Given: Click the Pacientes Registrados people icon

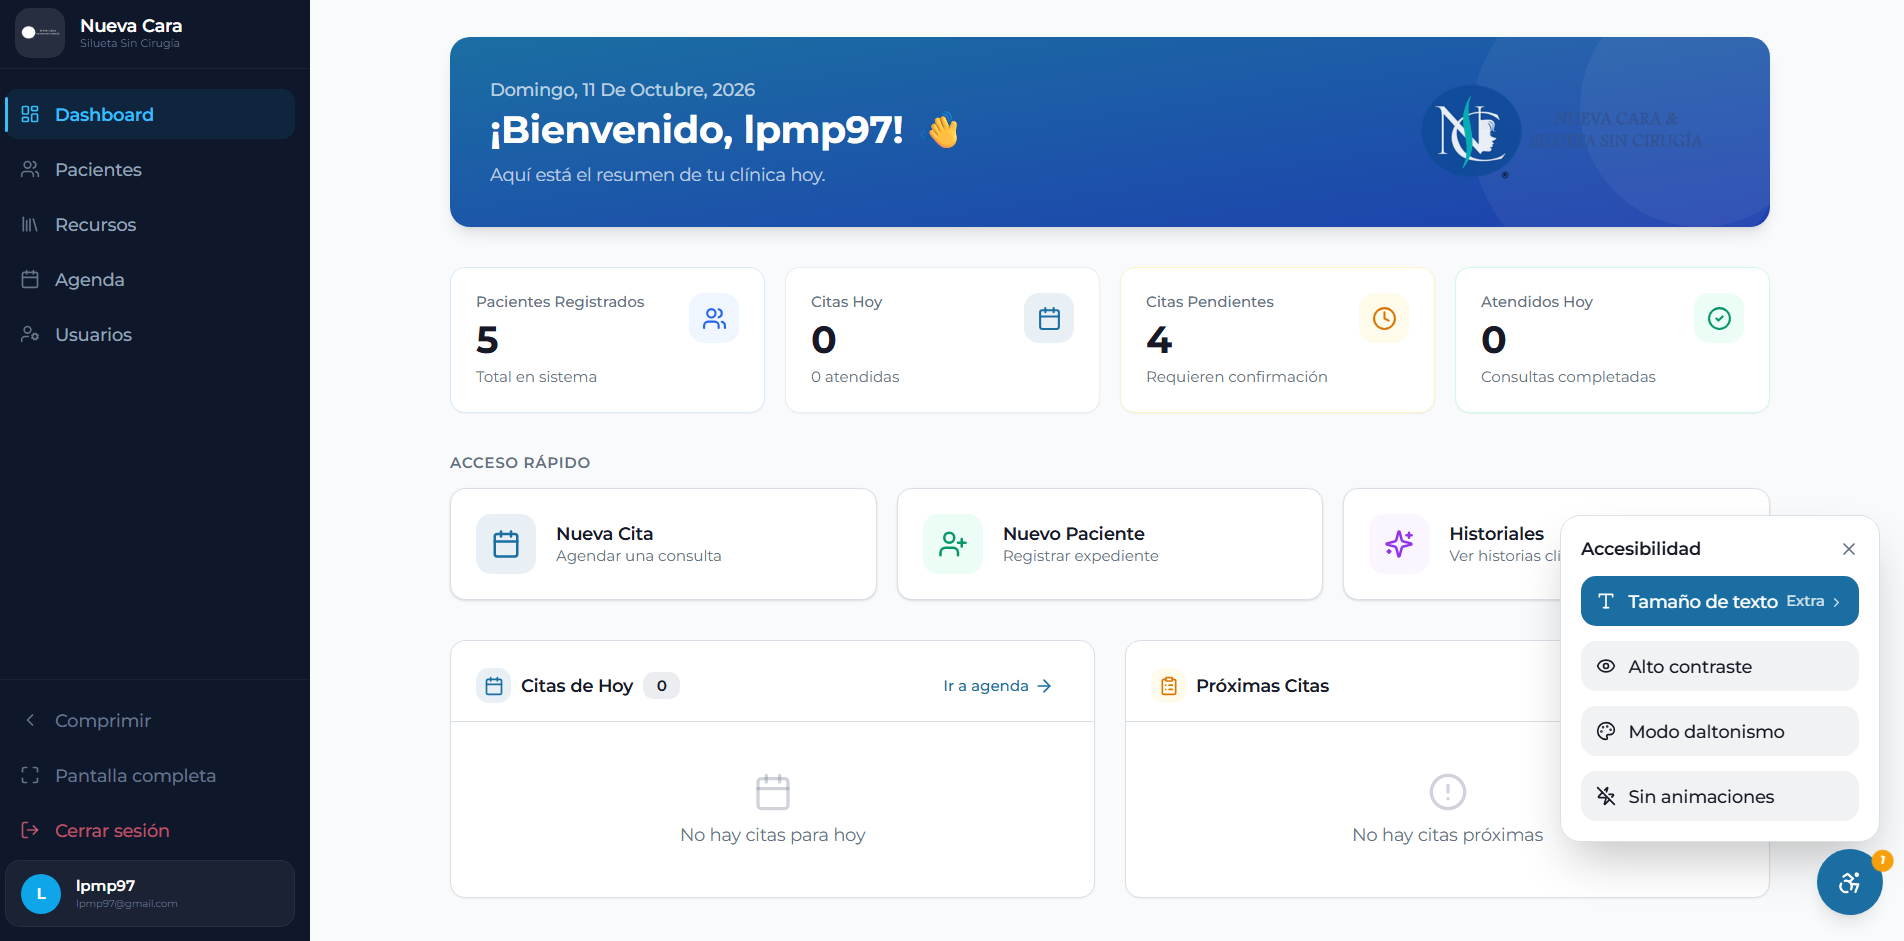Looking at the screenshot, I should click(x=714, y=318).
